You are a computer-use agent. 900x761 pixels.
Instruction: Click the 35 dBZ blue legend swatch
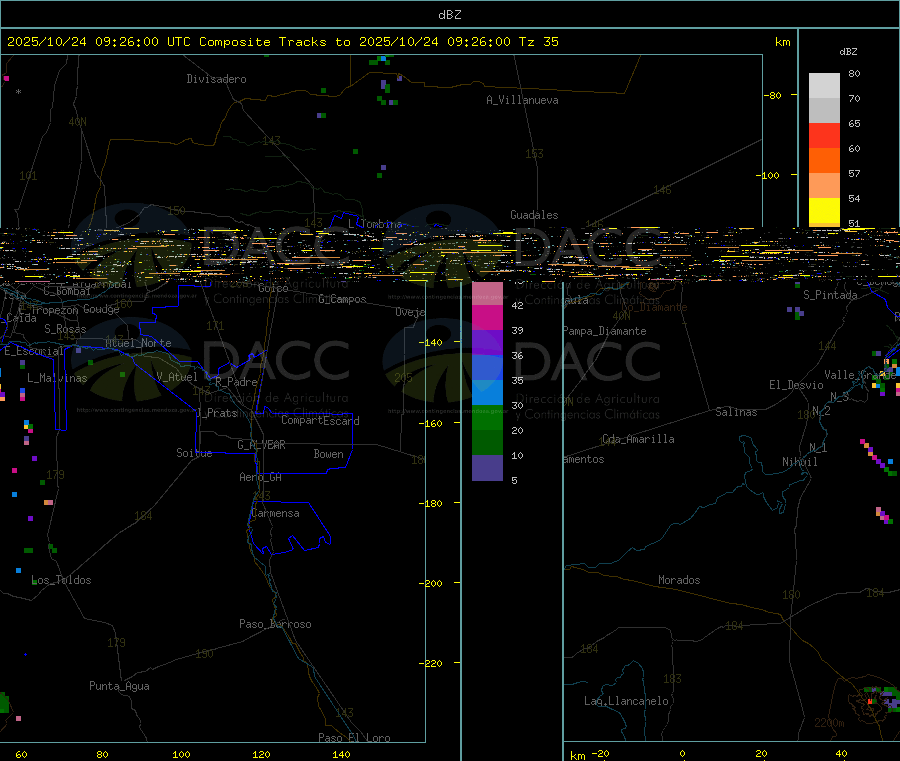(487, 393)
